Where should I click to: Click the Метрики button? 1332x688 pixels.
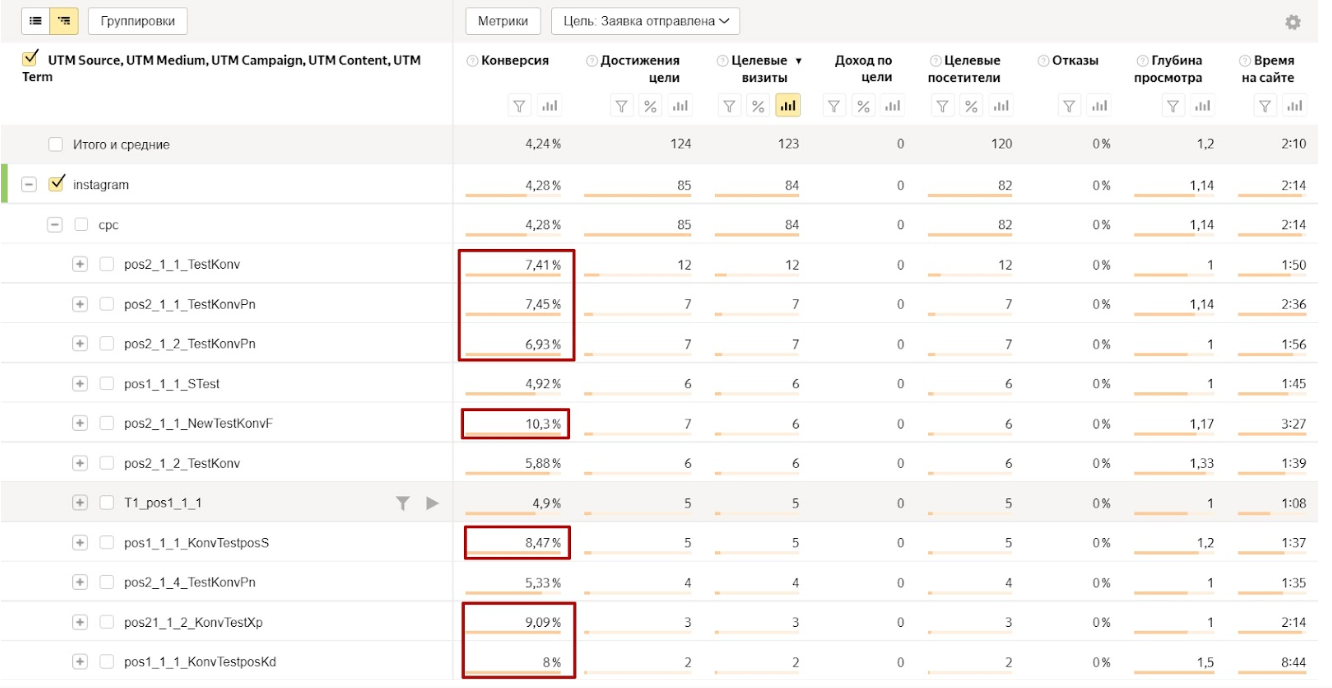pyautogui.click(x=503, y=20)
